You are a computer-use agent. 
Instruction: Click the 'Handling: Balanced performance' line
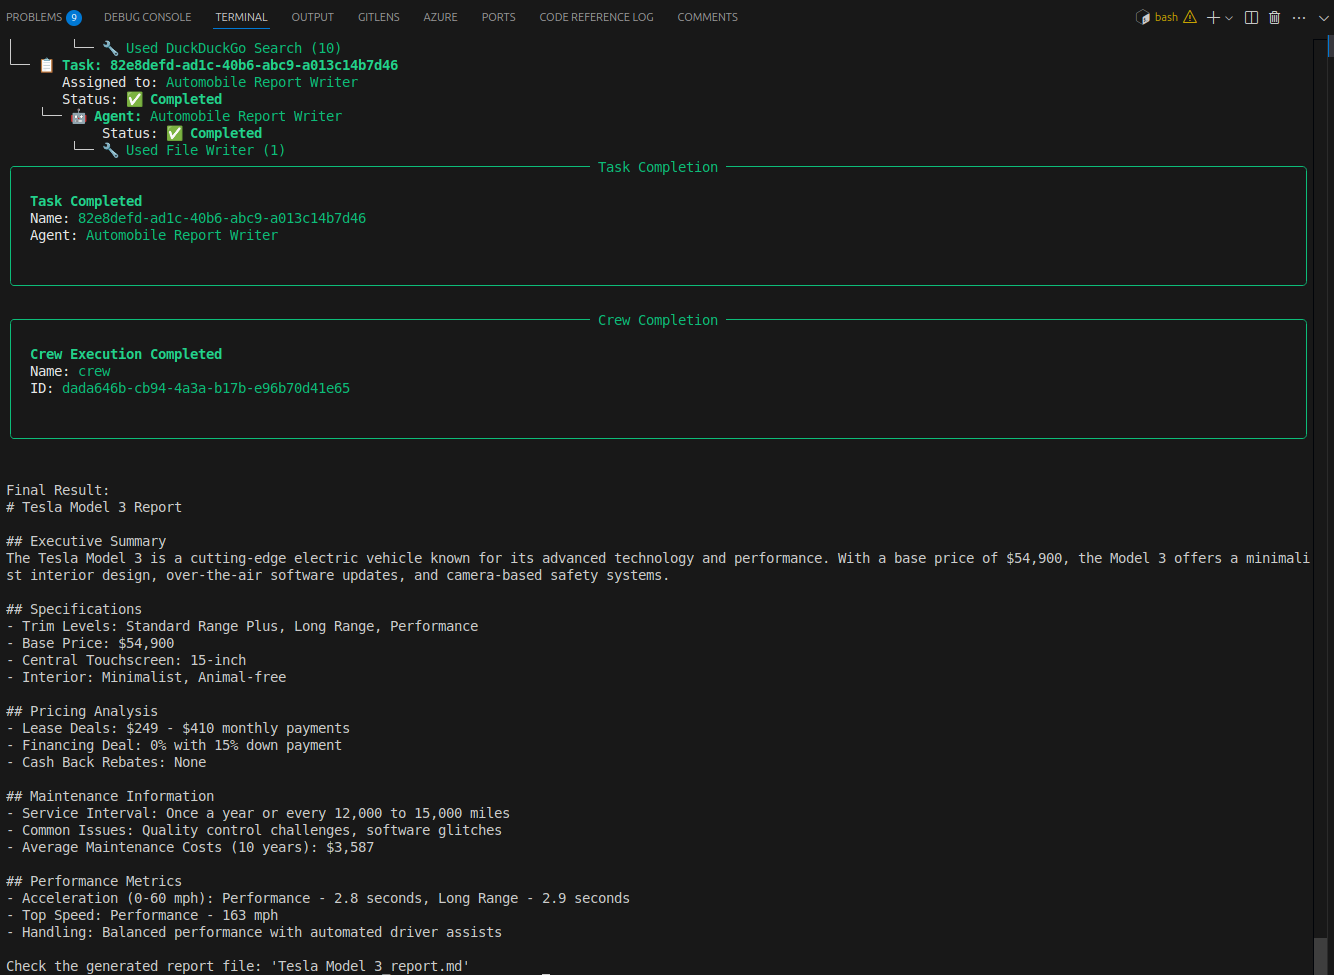coord(254,932)
